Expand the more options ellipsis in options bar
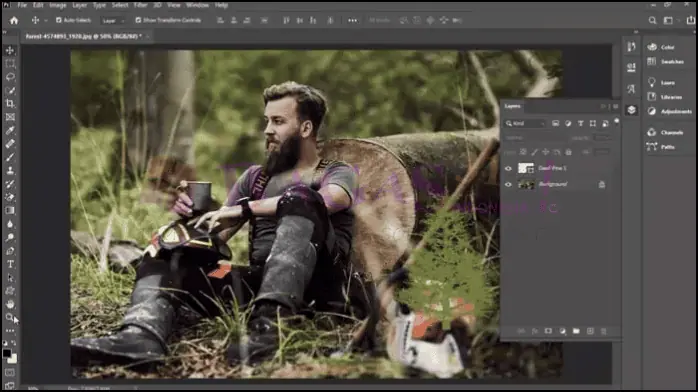This screenshot has height=392, width=698. [353, 20]
